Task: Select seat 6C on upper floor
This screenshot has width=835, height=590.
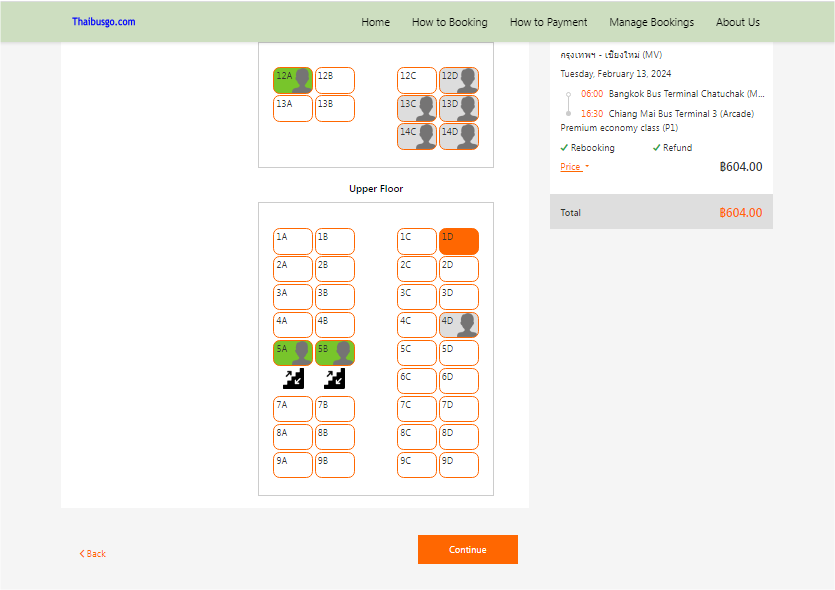Action: 417,381
